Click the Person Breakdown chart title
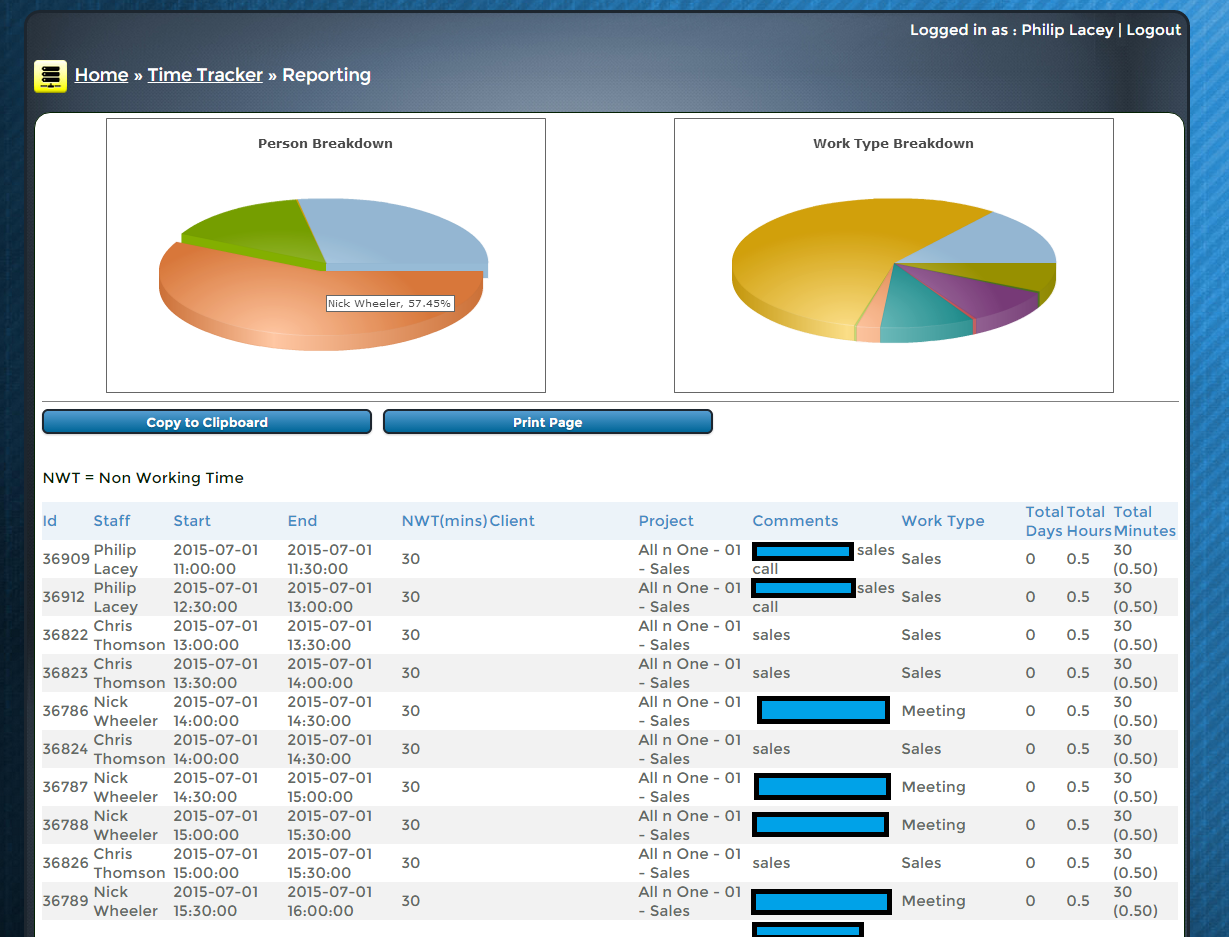Image resolution: width=1229 pixels, height=937 pixels. (x=325, y=143)
